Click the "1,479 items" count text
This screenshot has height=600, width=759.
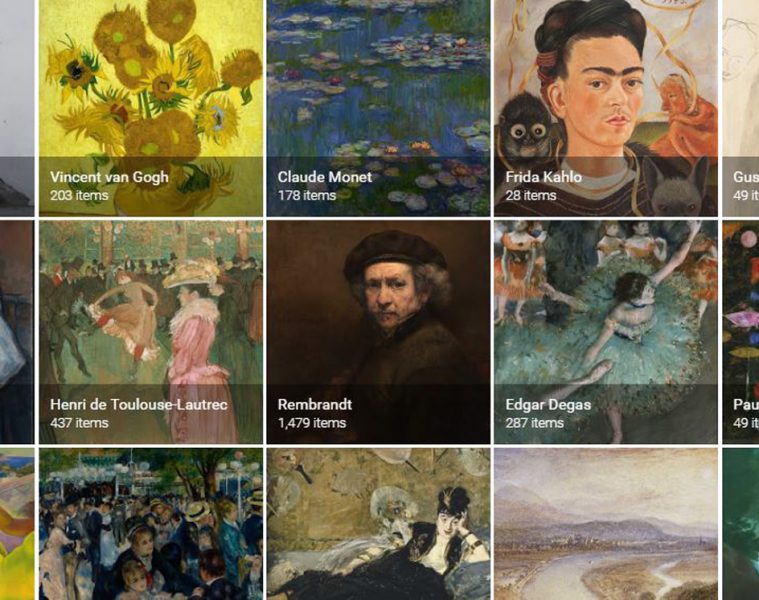(312, 423)
